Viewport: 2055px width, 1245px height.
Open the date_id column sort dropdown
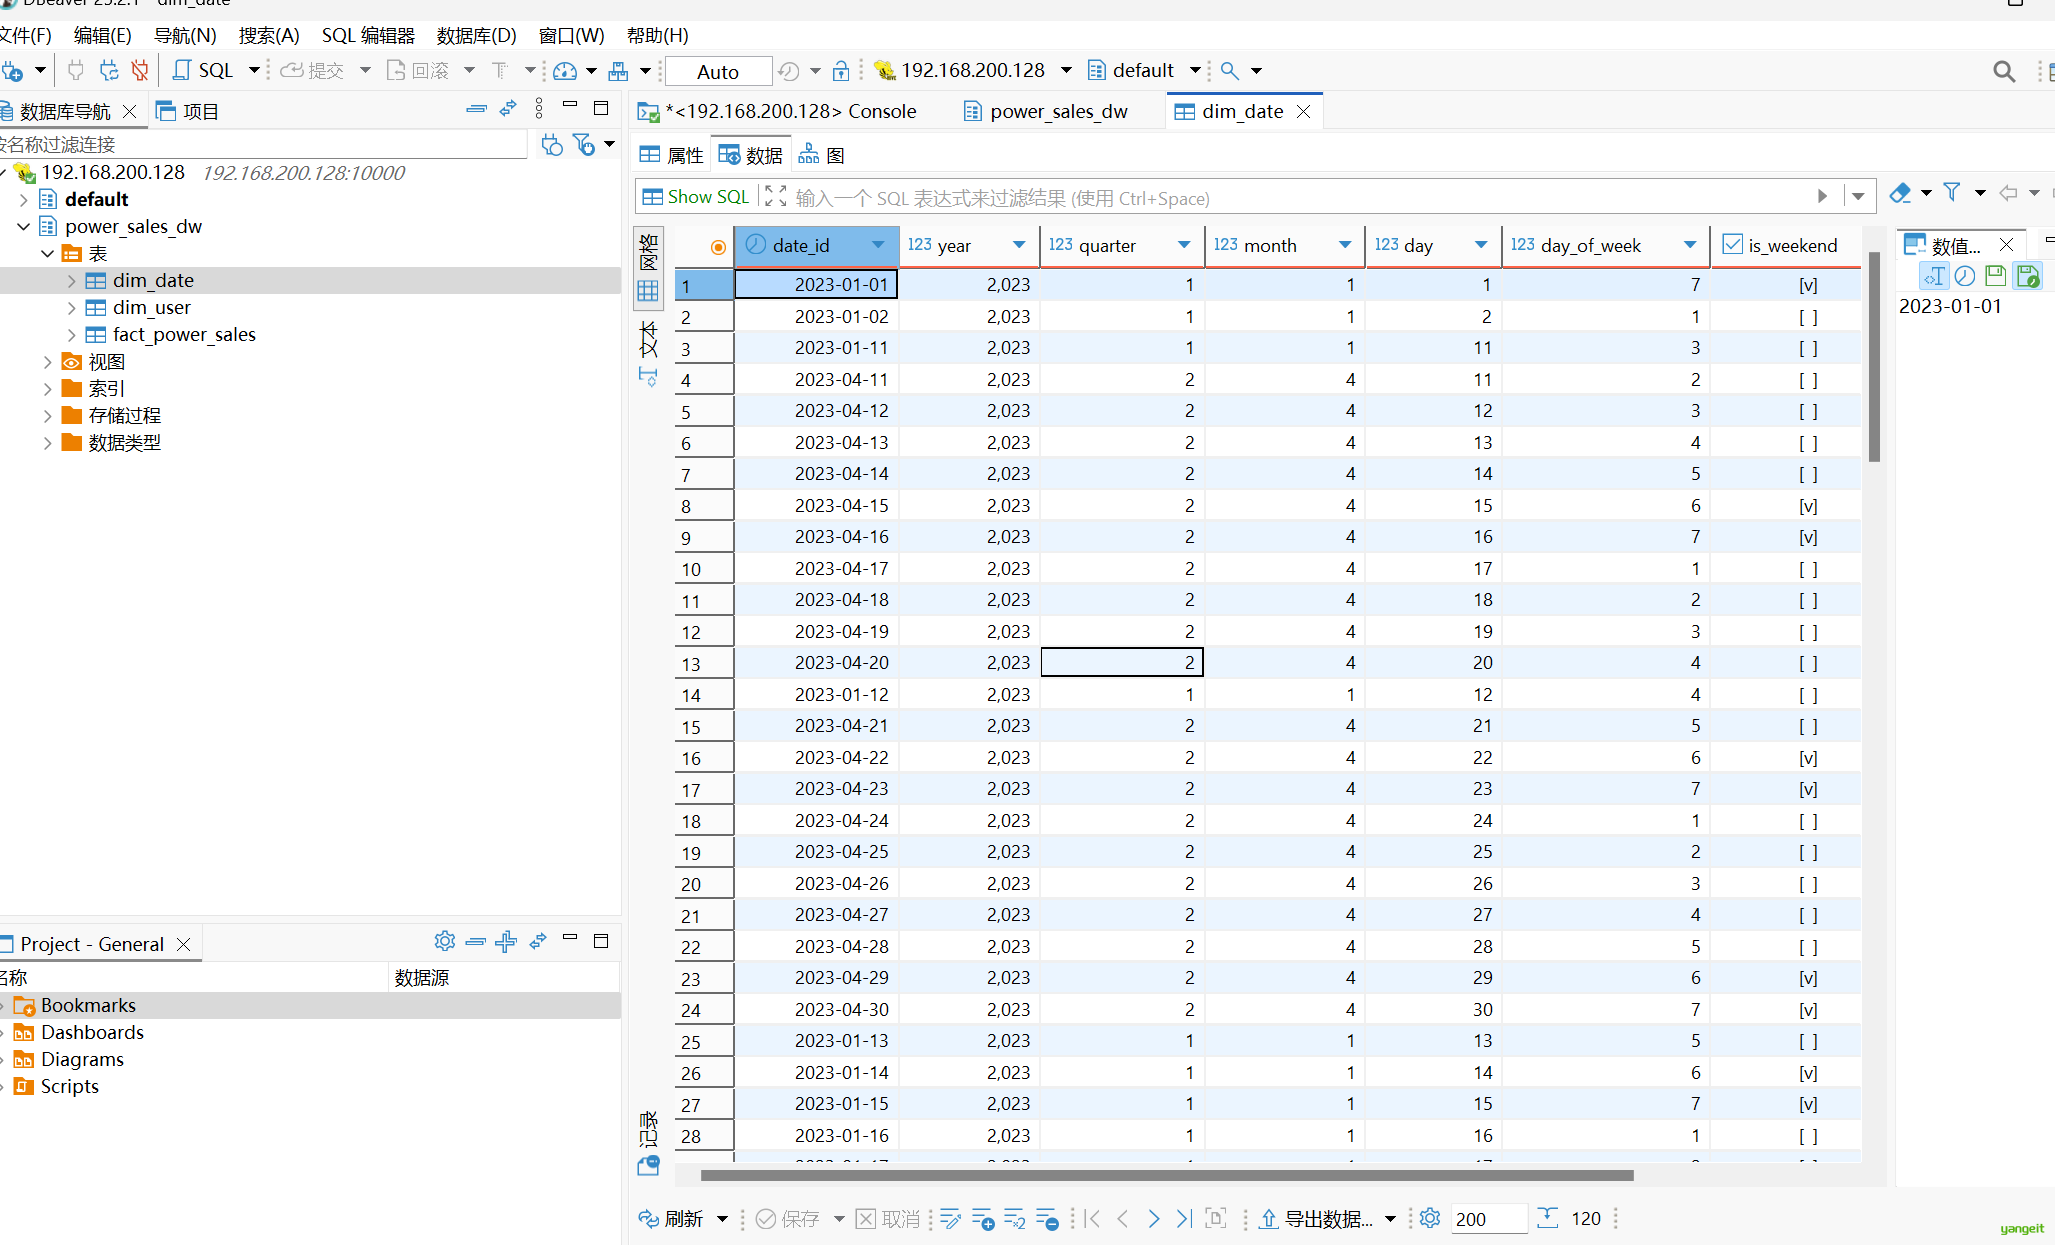coord(877,245)
